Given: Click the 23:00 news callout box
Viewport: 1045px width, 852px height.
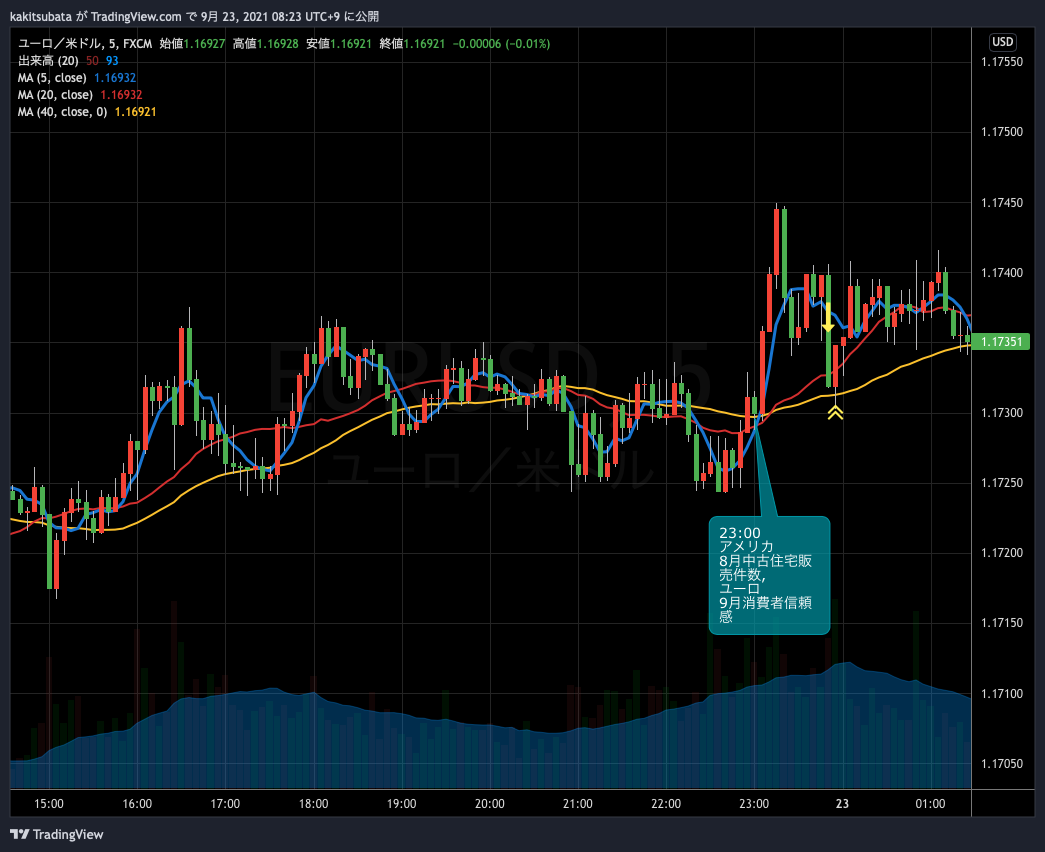Looking at the screenshot, I should 769,575.
